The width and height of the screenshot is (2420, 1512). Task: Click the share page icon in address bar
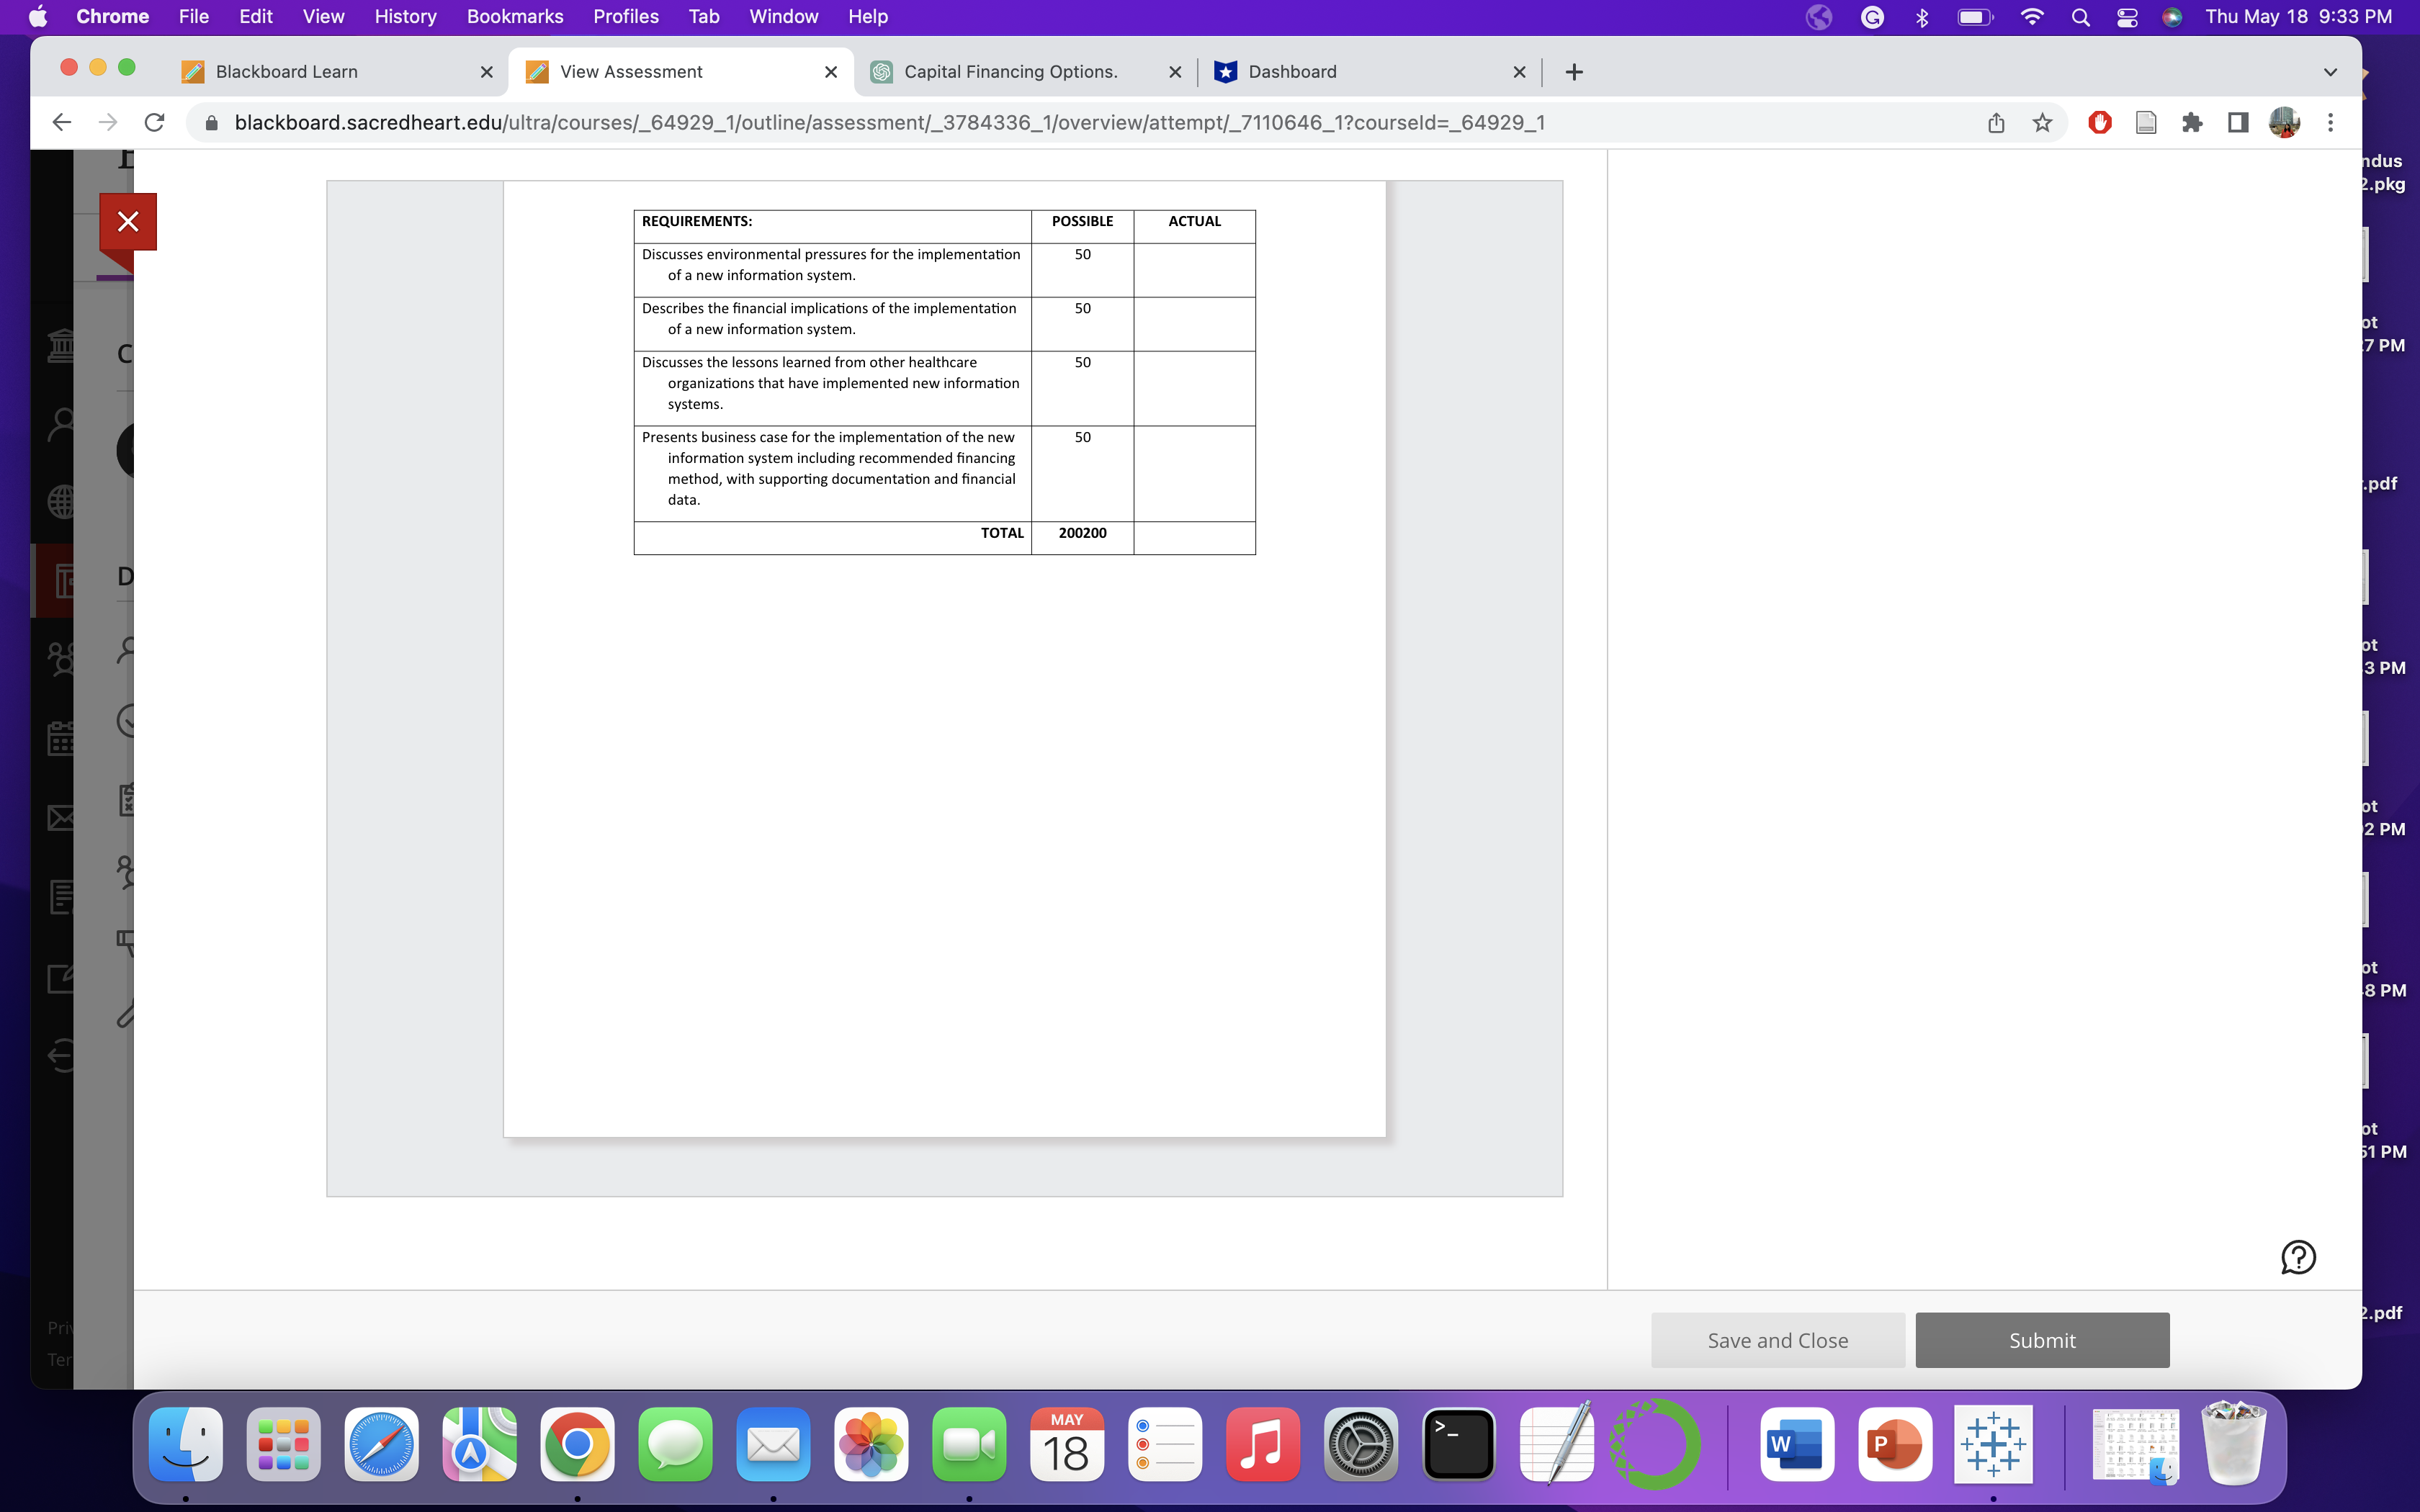[1996, 123]
